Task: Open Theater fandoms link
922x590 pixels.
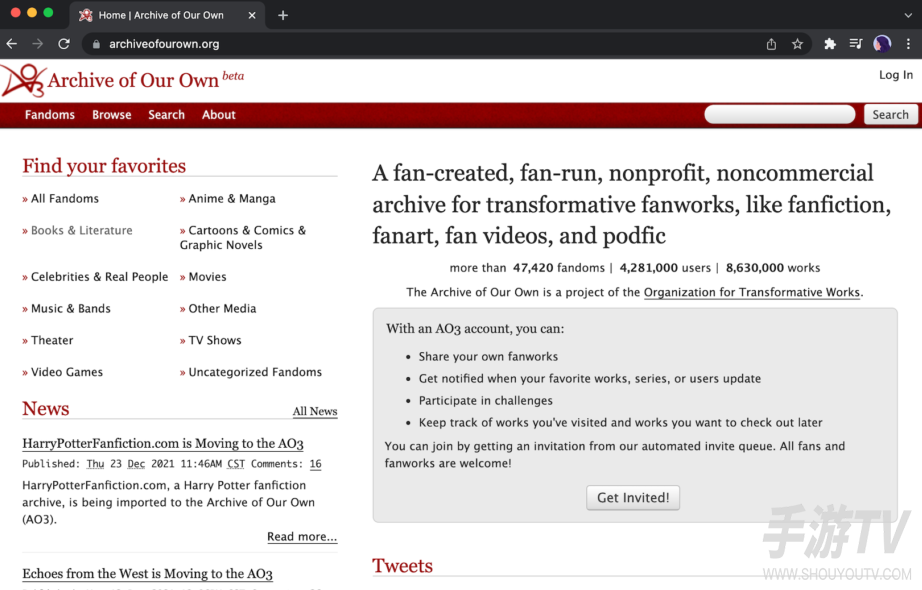Action: [52, 340]
